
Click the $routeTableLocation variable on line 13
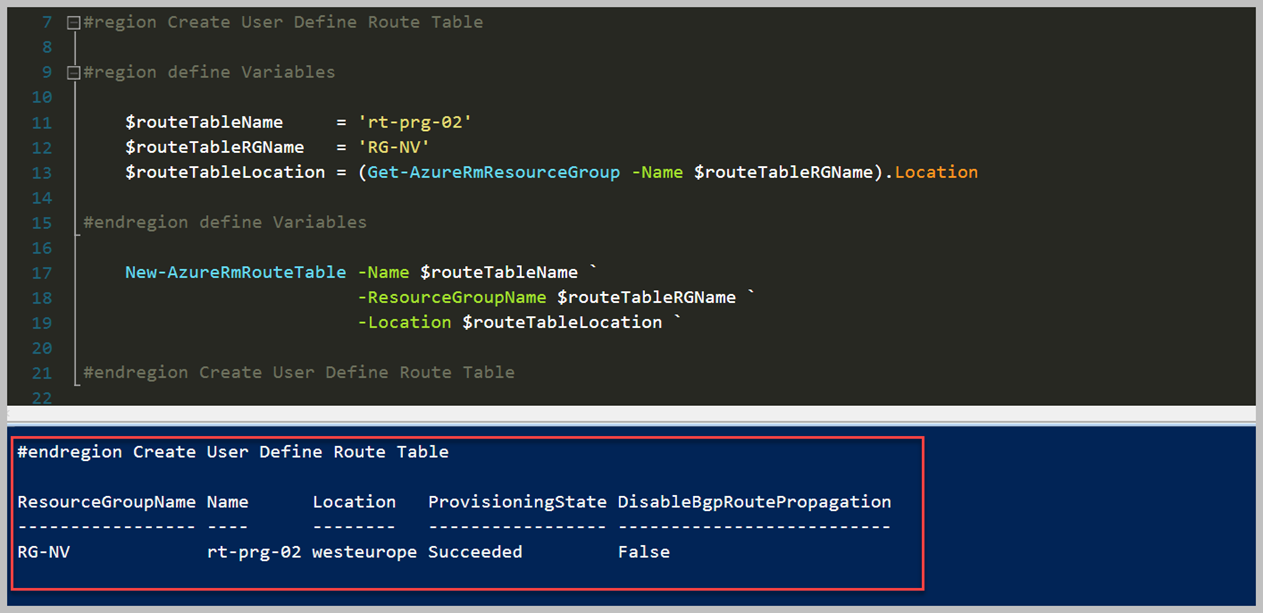[224, 172]
